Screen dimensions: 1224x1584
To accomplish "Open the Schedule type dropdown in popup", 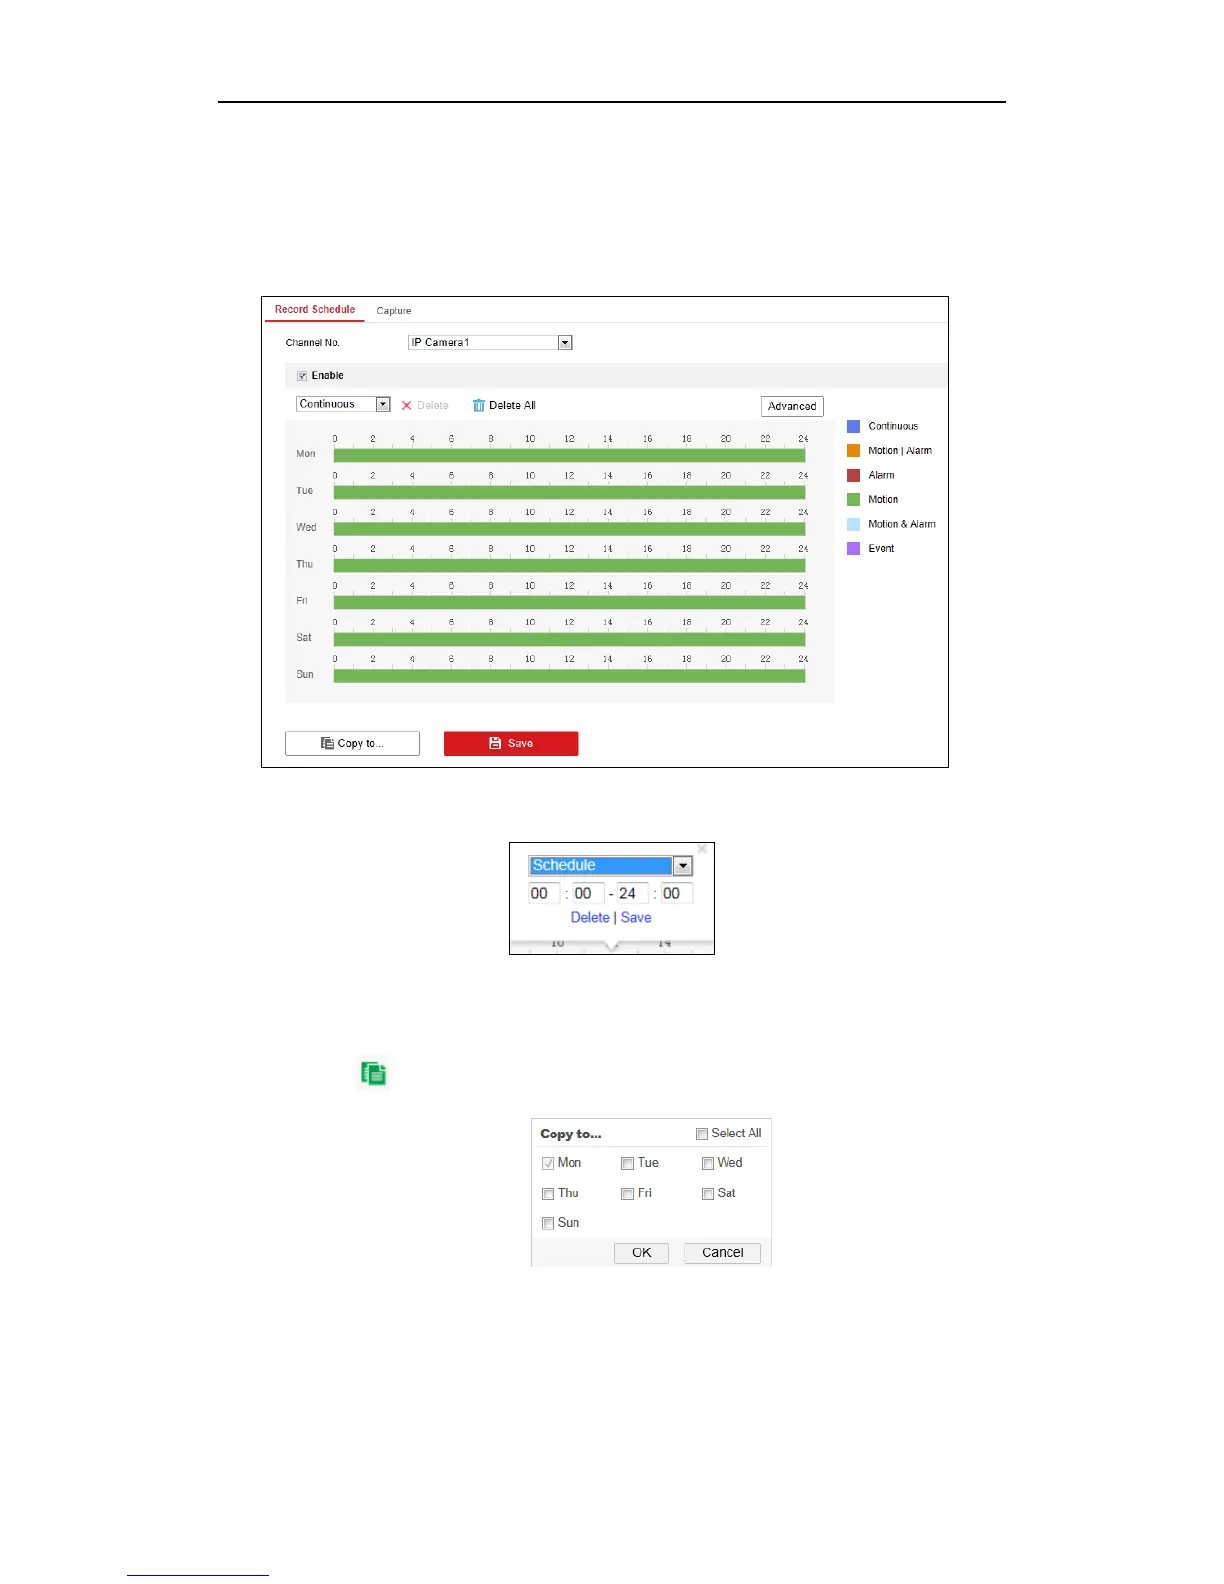I will click(610, 866).
